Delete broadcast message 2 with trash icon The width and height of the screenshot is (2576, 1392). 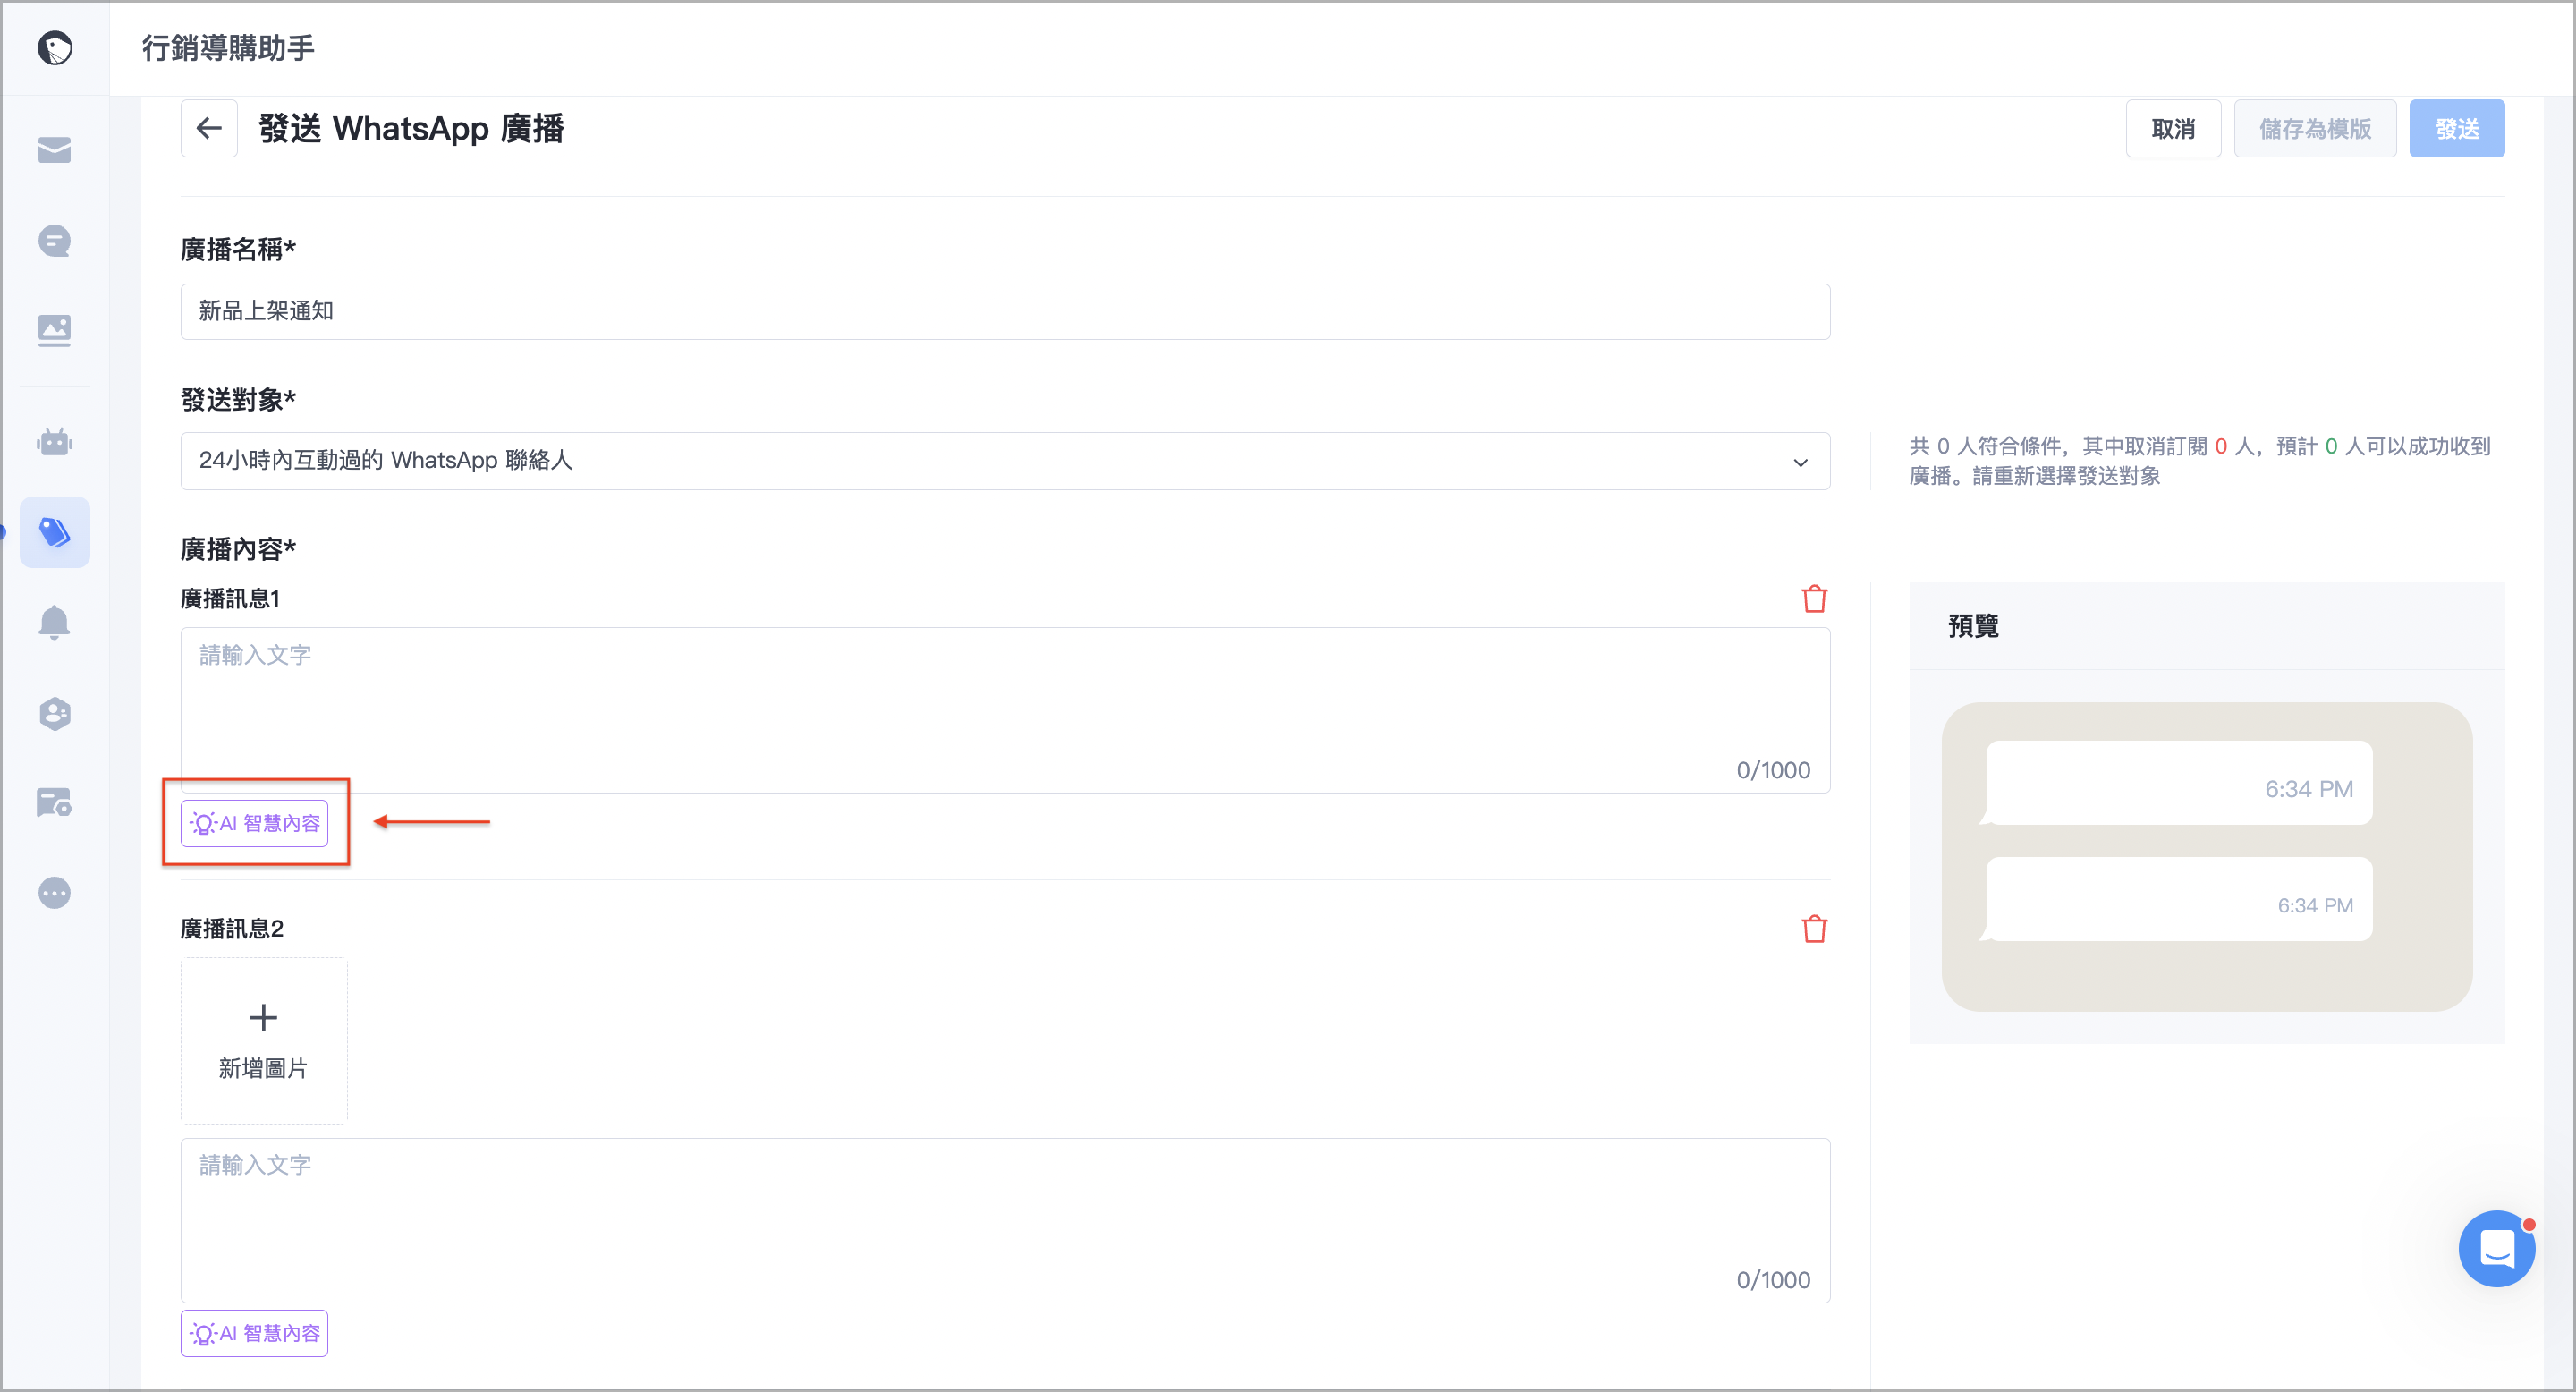[1814, 929]
